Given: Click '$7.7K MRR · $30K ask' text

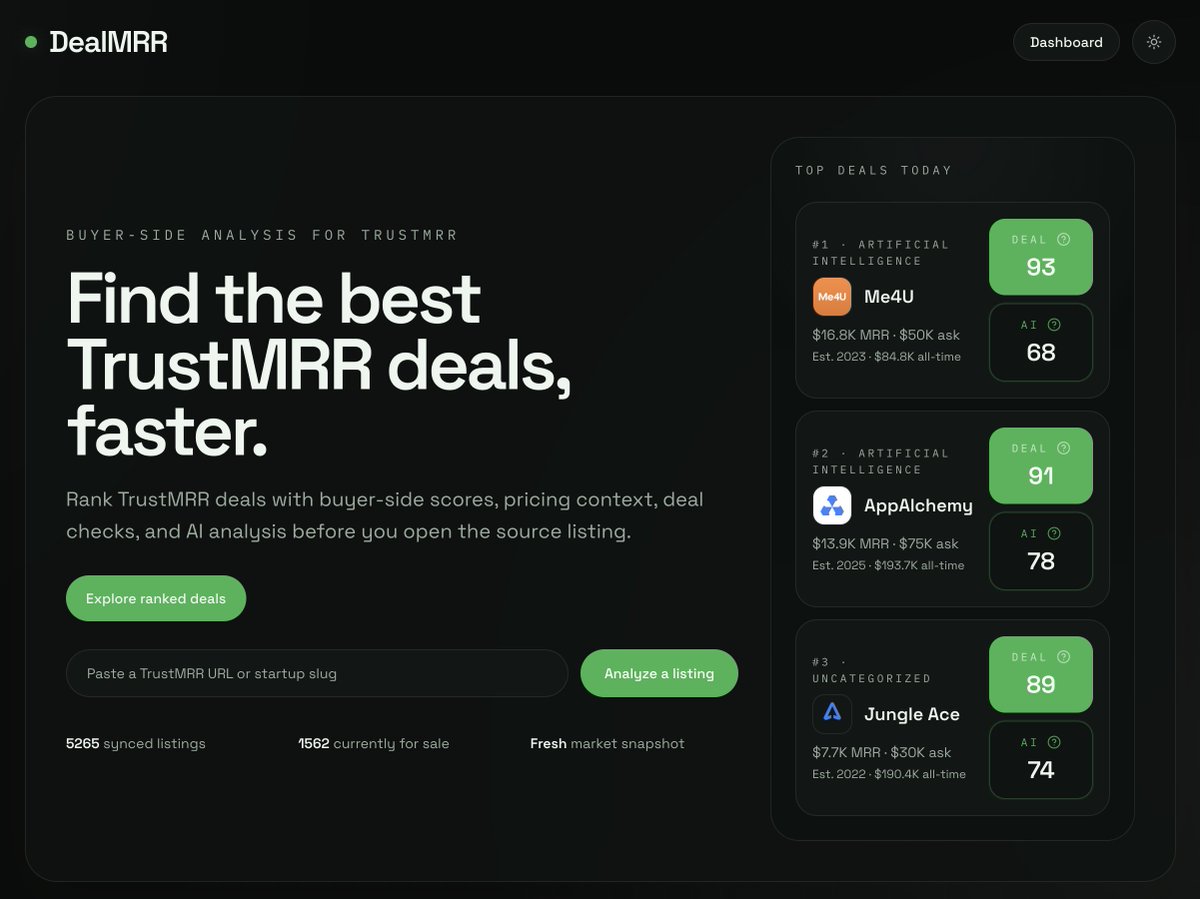Looking at the screenshot, I should pyautogui.click(x=881, y=752).
